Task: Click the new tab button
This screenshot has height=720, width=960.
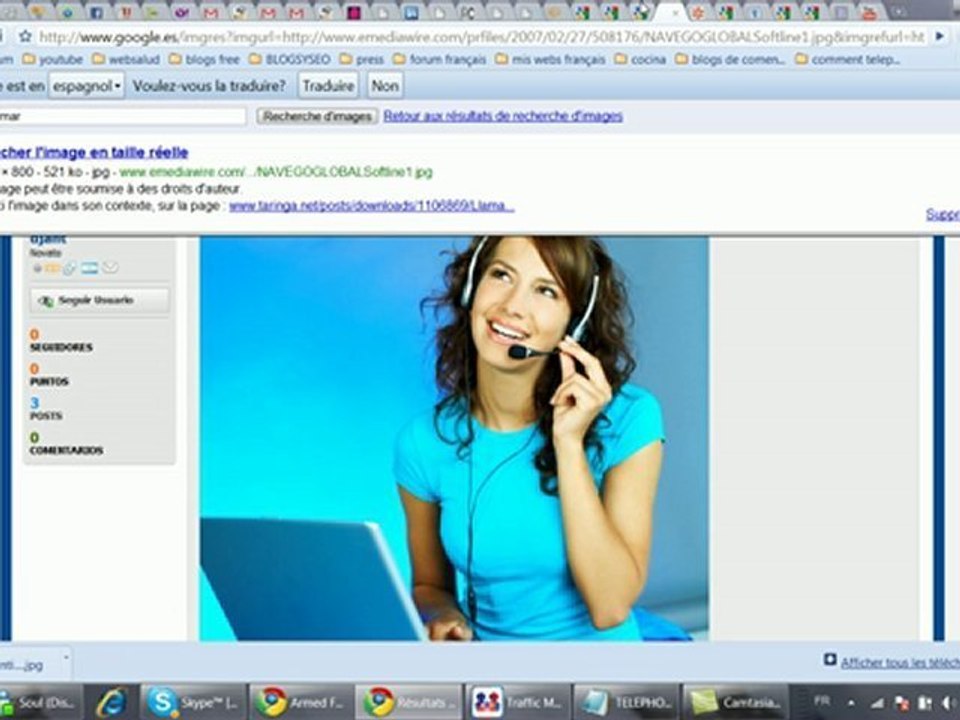Action: (x=898, y=12)
